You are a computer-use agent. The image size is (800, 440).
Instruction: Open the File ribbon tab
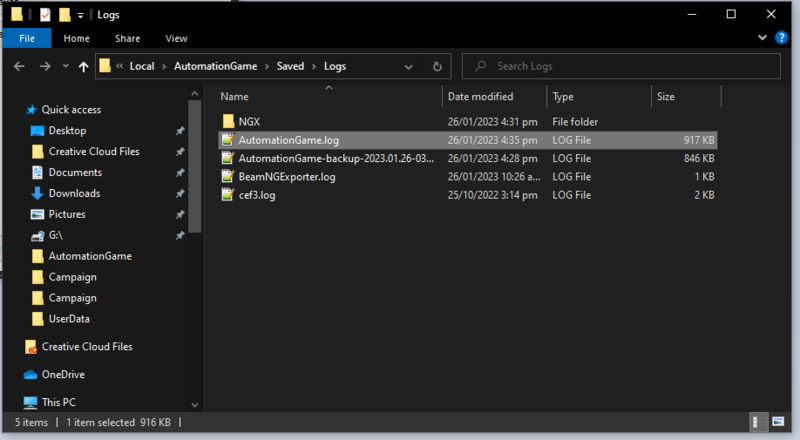(27, 38)
